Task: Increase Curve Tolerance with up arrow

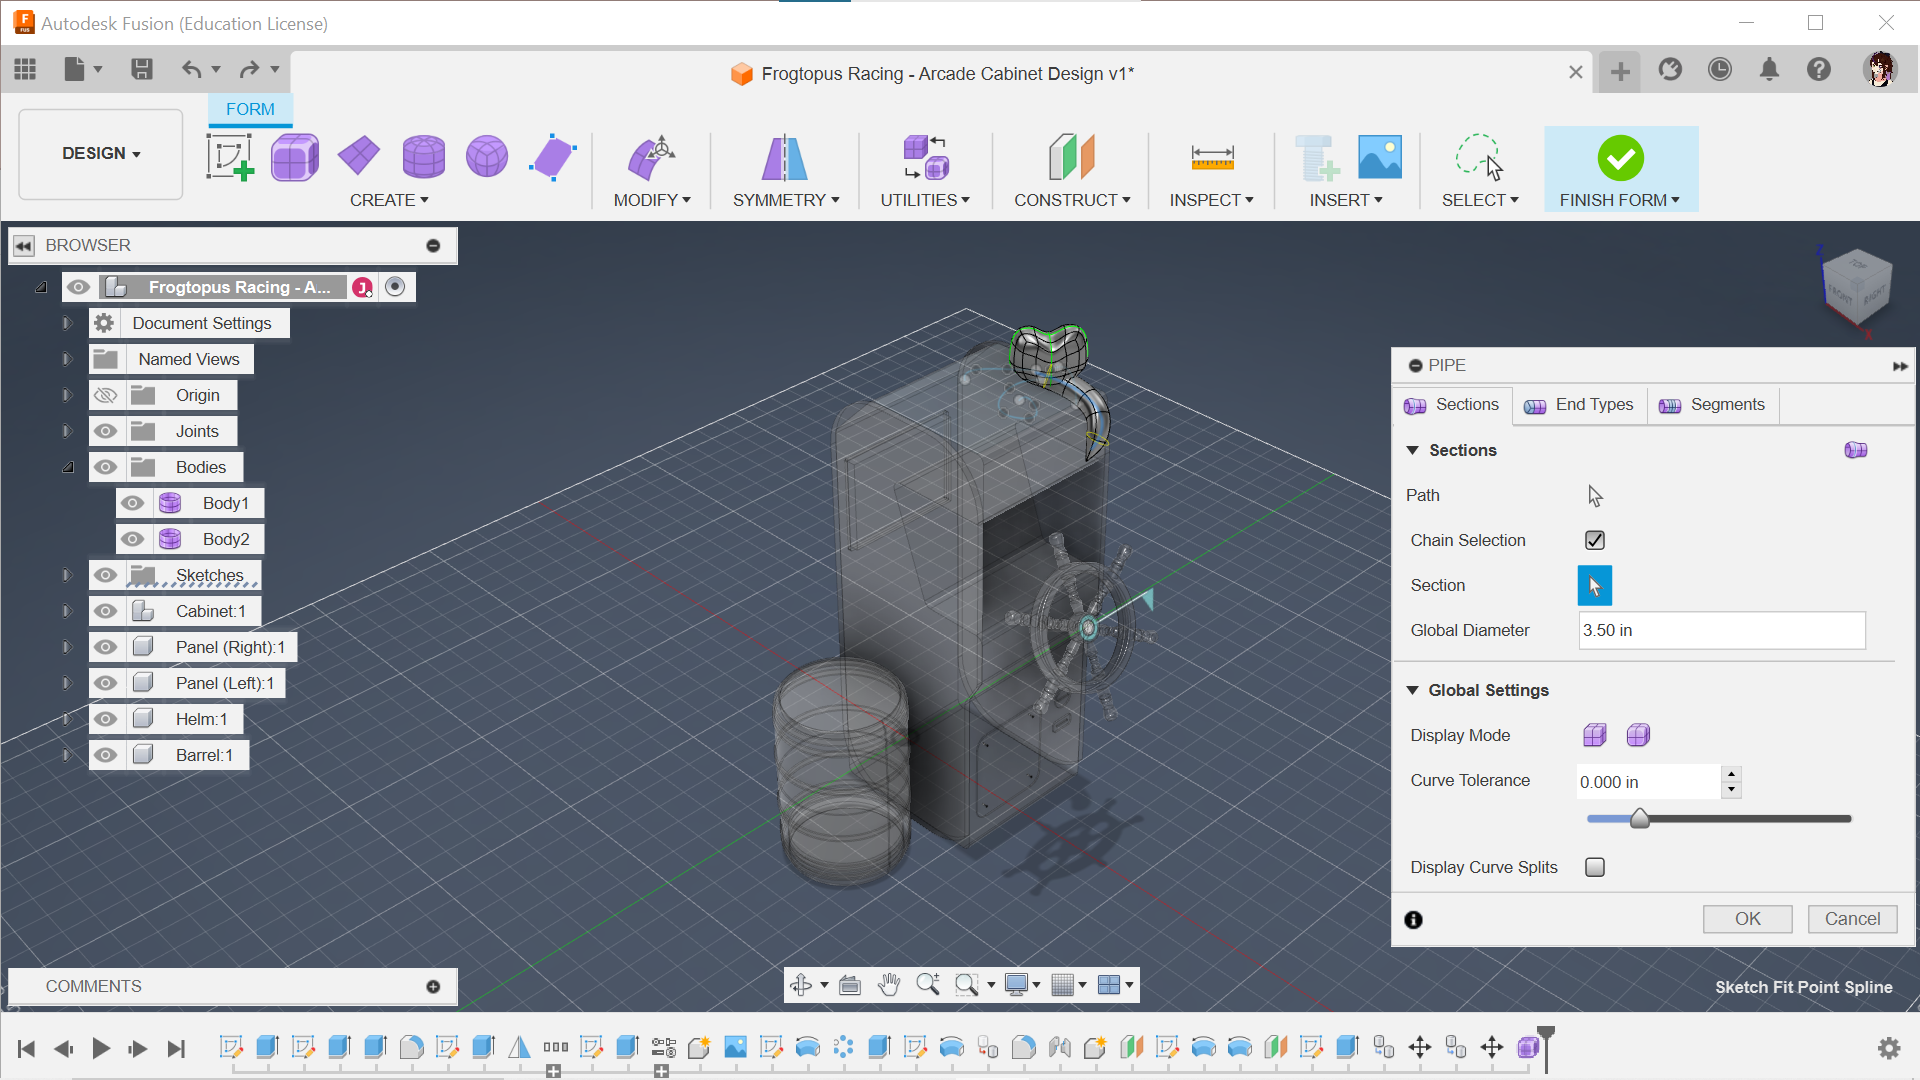Action: (x=1732, y=774)
